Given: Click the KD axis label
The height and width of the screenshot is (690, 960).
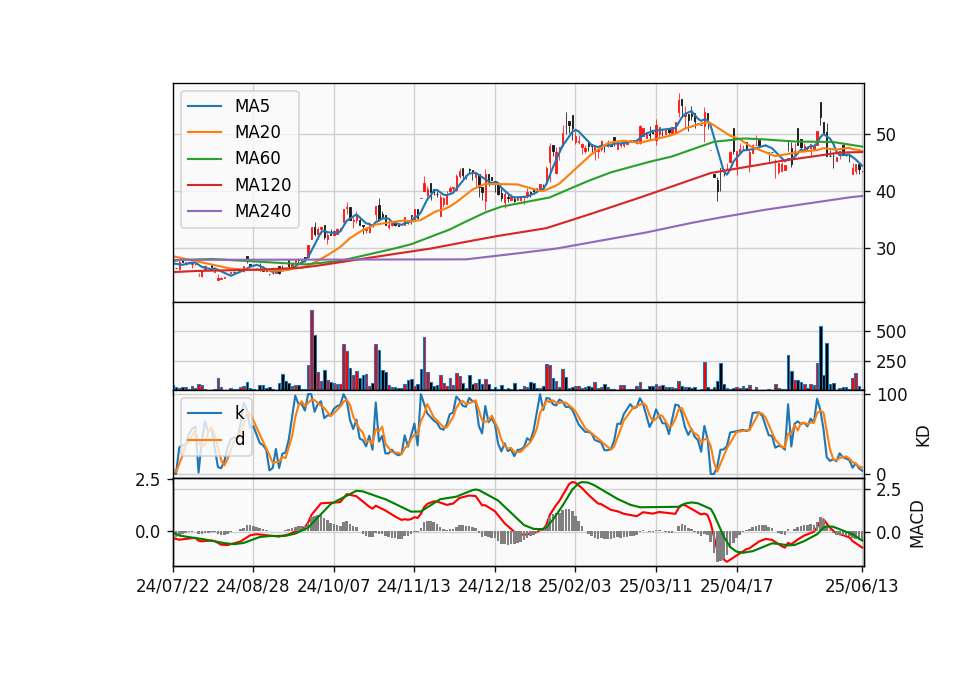Looking at the screenshot, I should pyautogui.click(x=923, y=436).
